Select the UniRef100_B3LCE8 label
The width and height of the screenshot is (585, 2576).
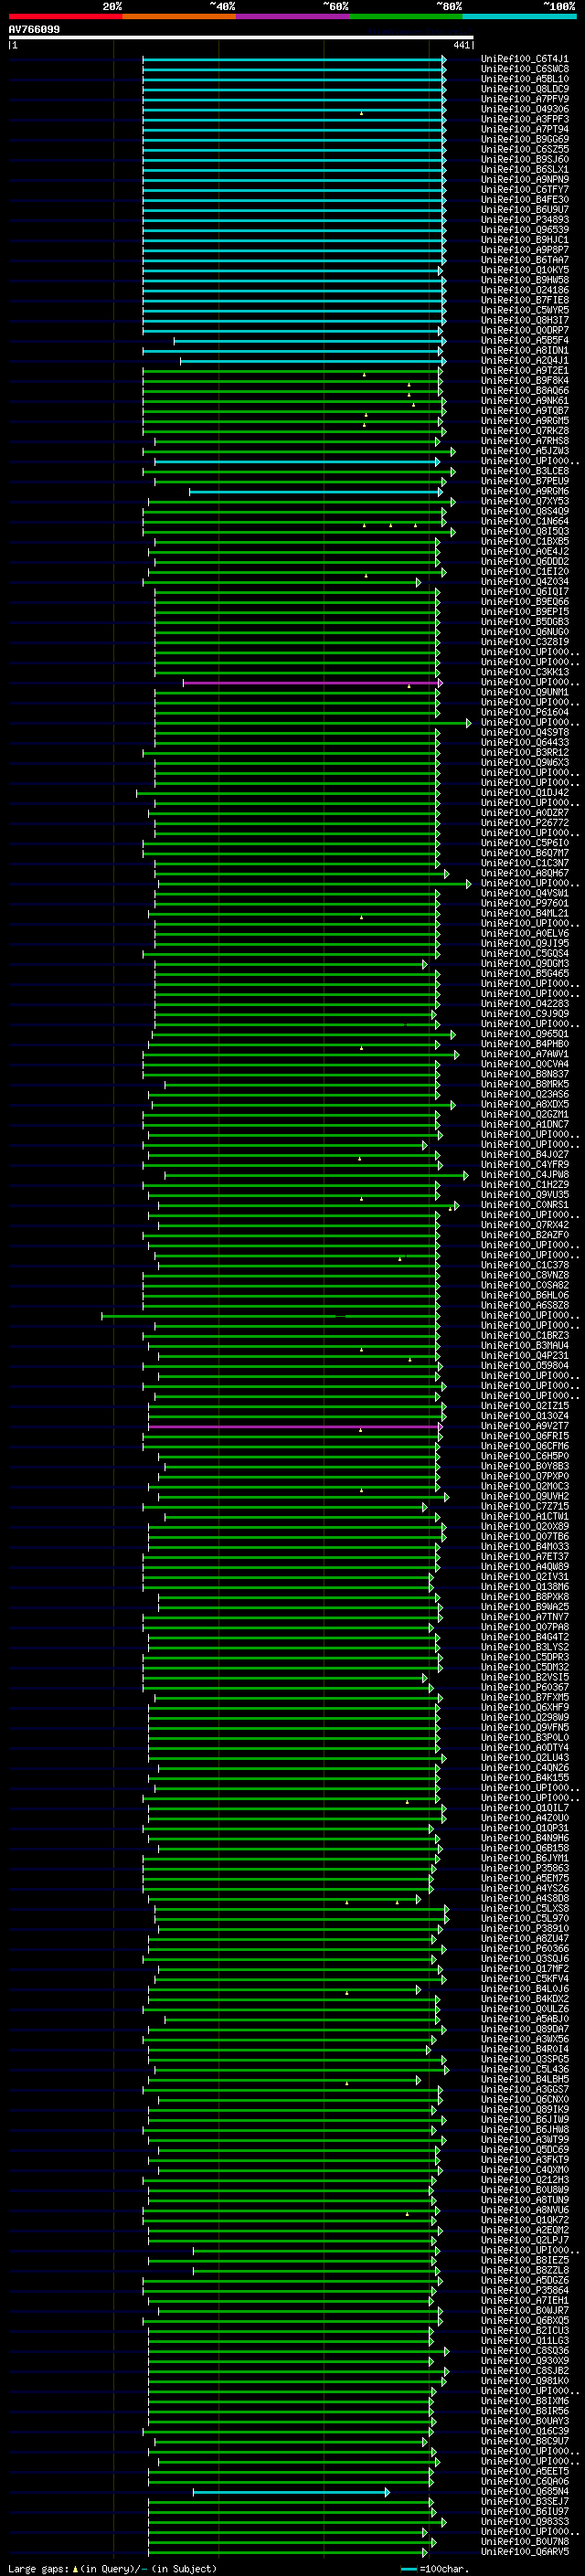(x=525, y=471)
